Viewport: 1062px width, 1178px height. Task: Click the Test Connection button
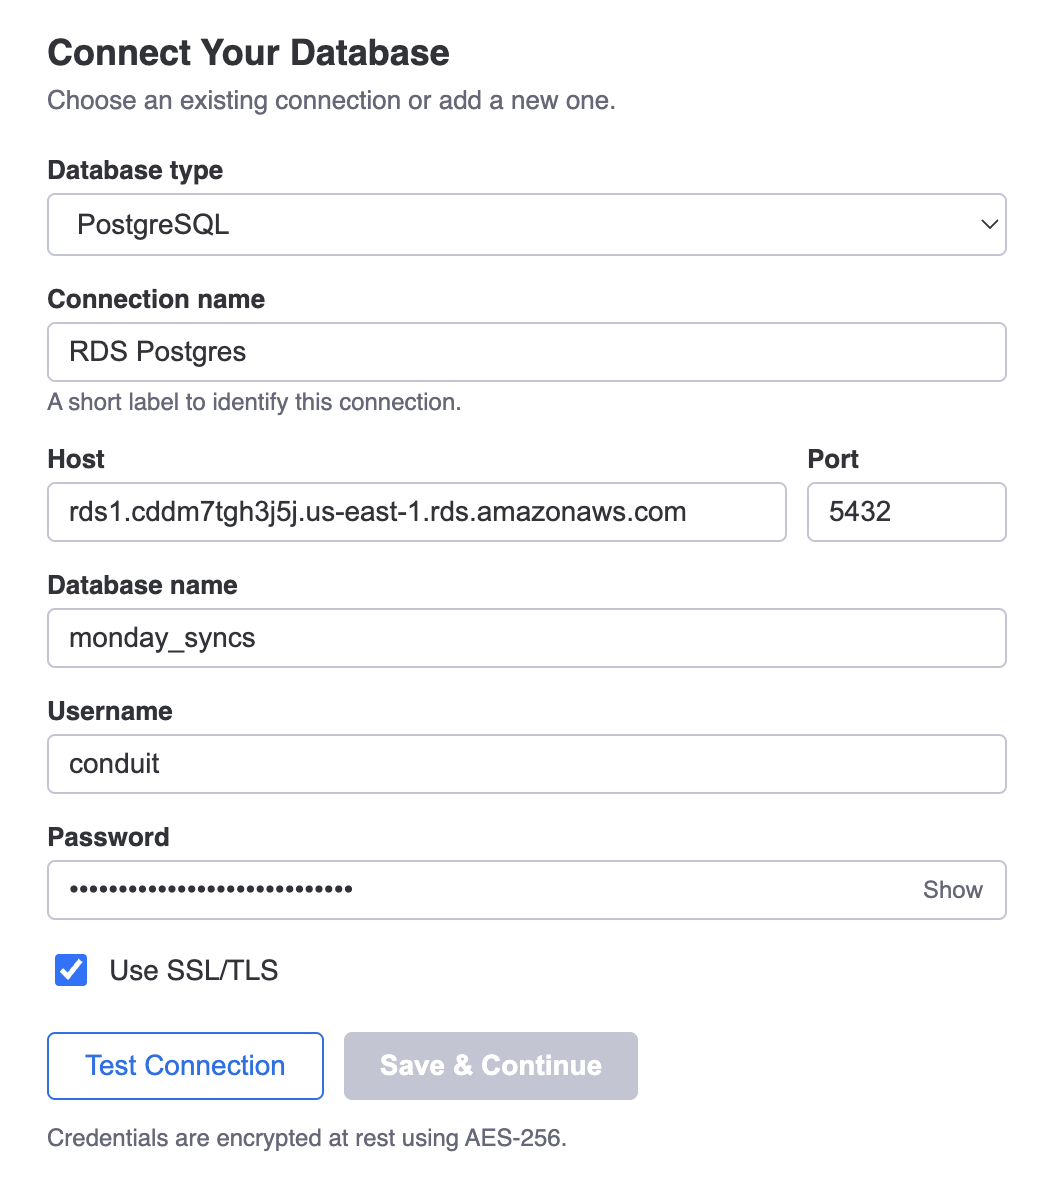tap(185, 1065)
